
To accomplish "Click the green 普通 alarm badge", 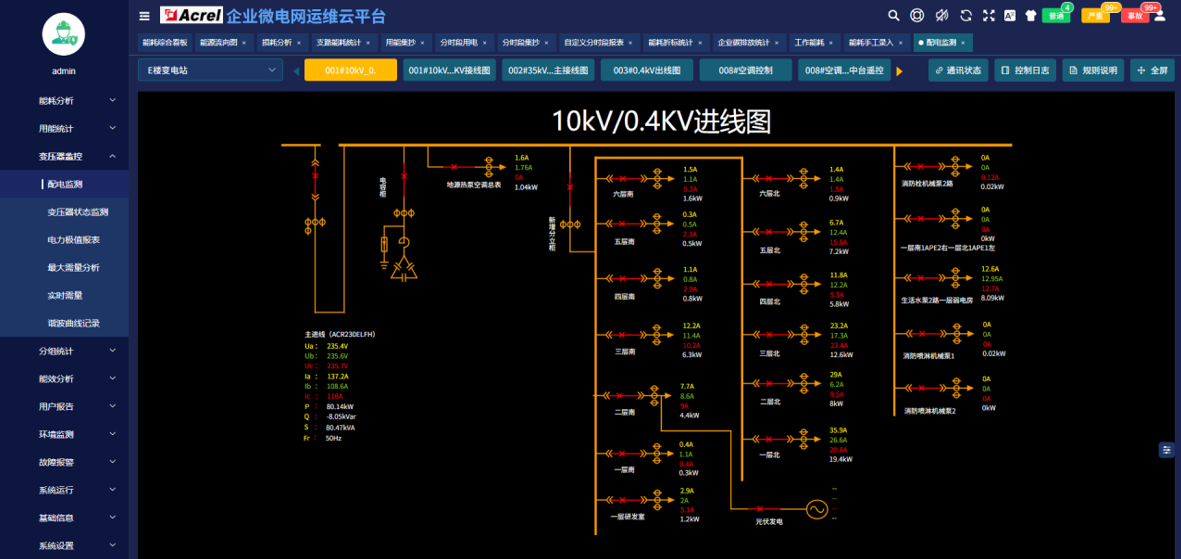I will coord(1055,16).
